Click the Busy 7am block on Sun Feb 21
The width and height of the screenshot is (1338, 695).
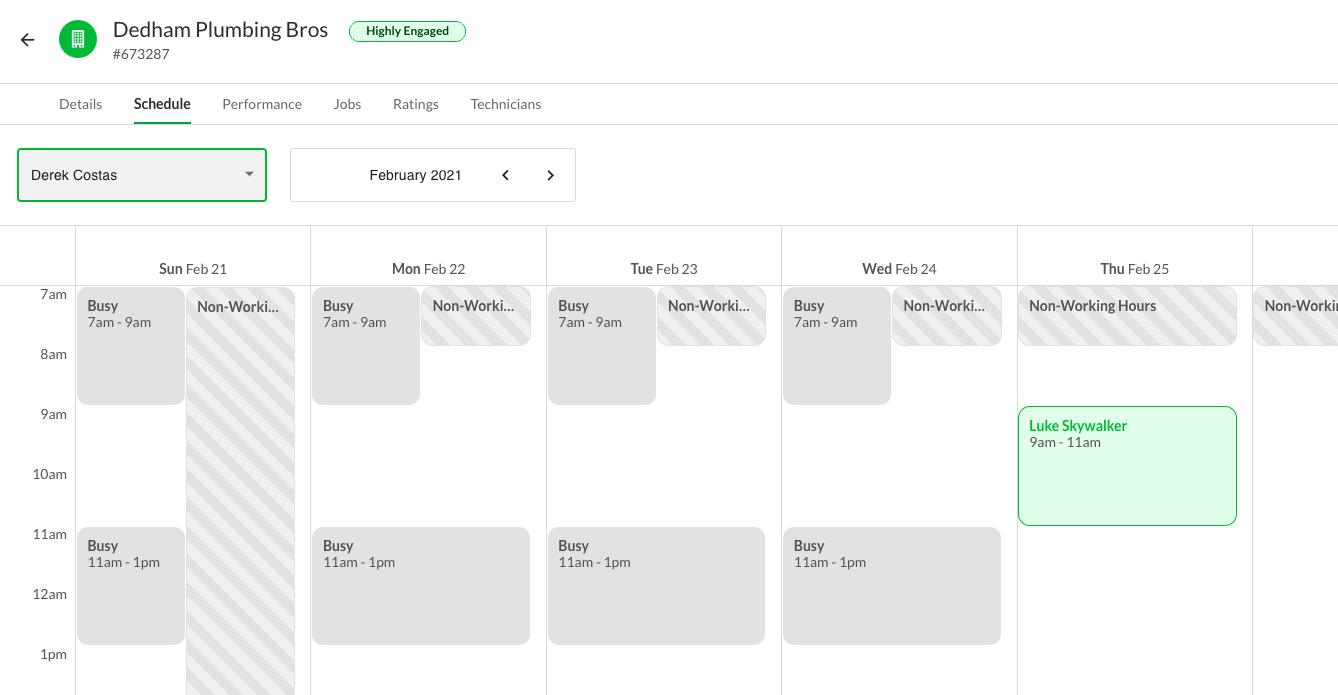point(130,345)
